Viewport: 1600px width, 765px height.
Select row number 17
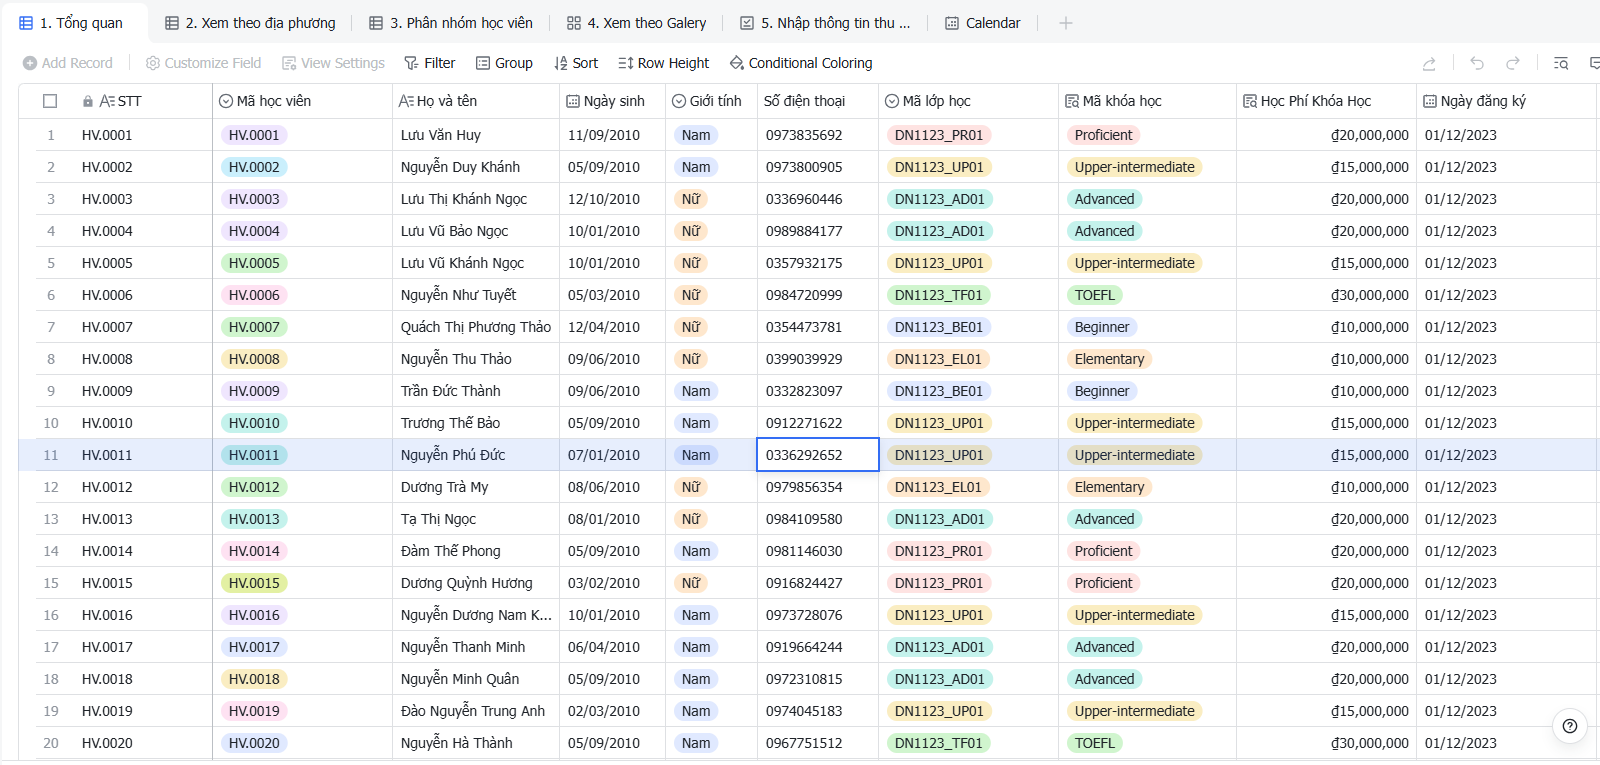click(x=51, y=647)
